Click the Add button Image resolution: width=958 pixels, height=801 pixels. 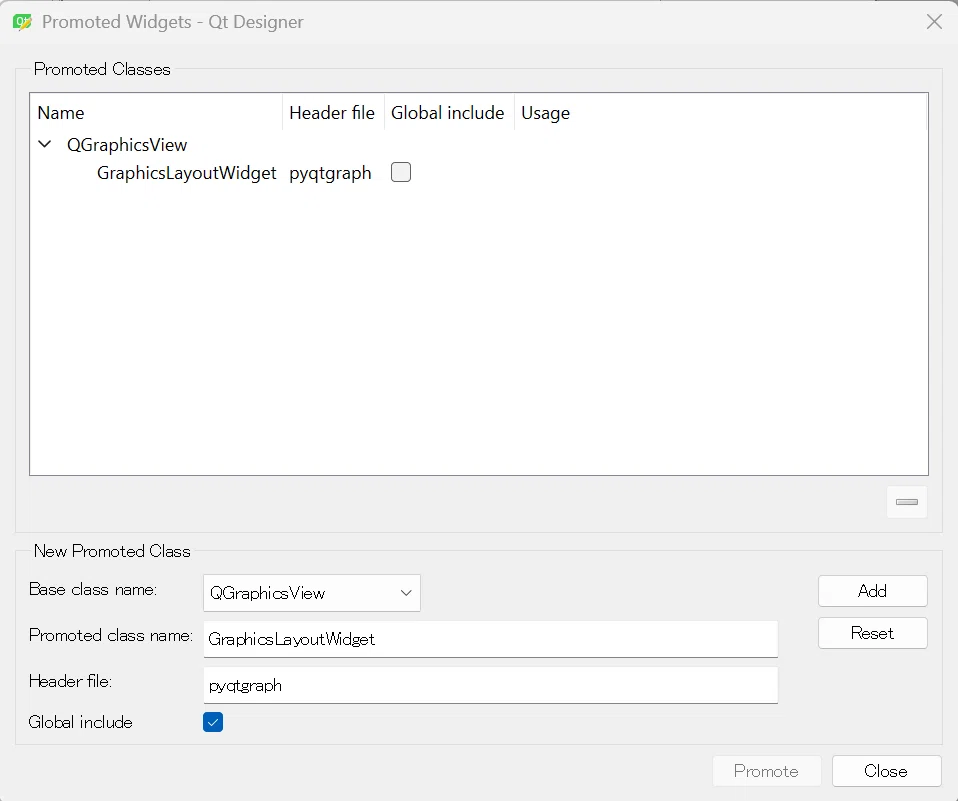pyautogui.click(x=872, y=591)
